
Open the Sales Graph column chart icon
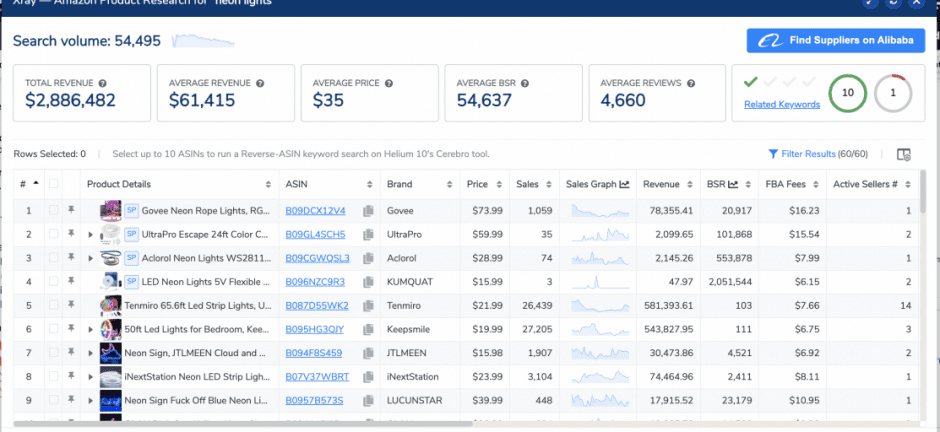[624, 185]
